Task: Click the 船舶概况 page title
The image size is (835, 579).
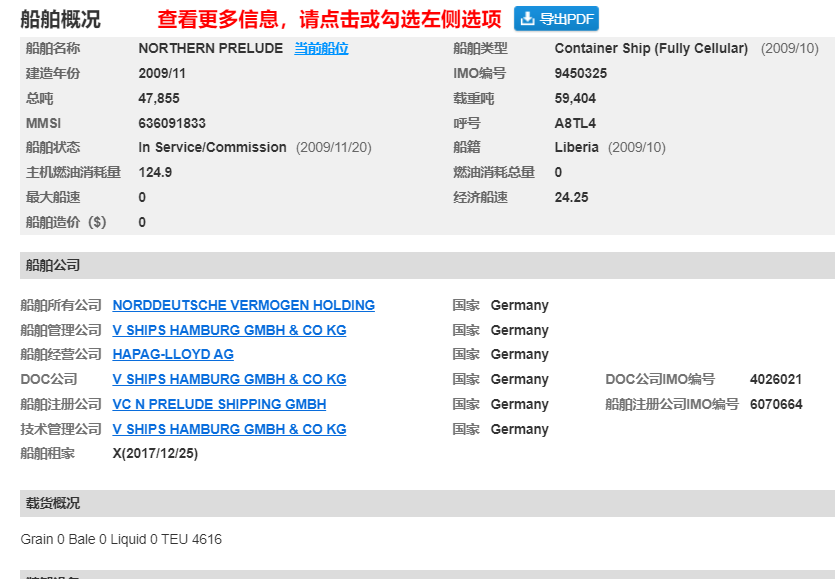Action: tap(60, 19)
